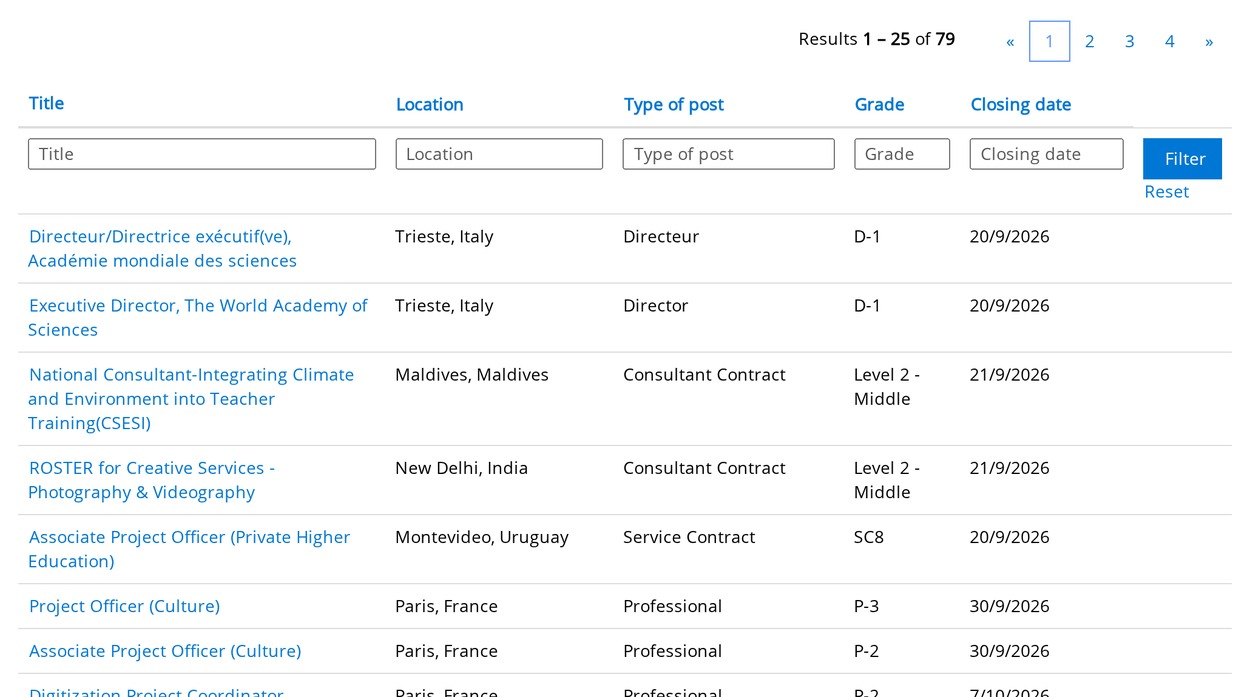Viewport: 1250px width, 697px height.
Task: Open Directeur/Directrice exécutif(ve) job posting
Action: (x=162, y=249)
